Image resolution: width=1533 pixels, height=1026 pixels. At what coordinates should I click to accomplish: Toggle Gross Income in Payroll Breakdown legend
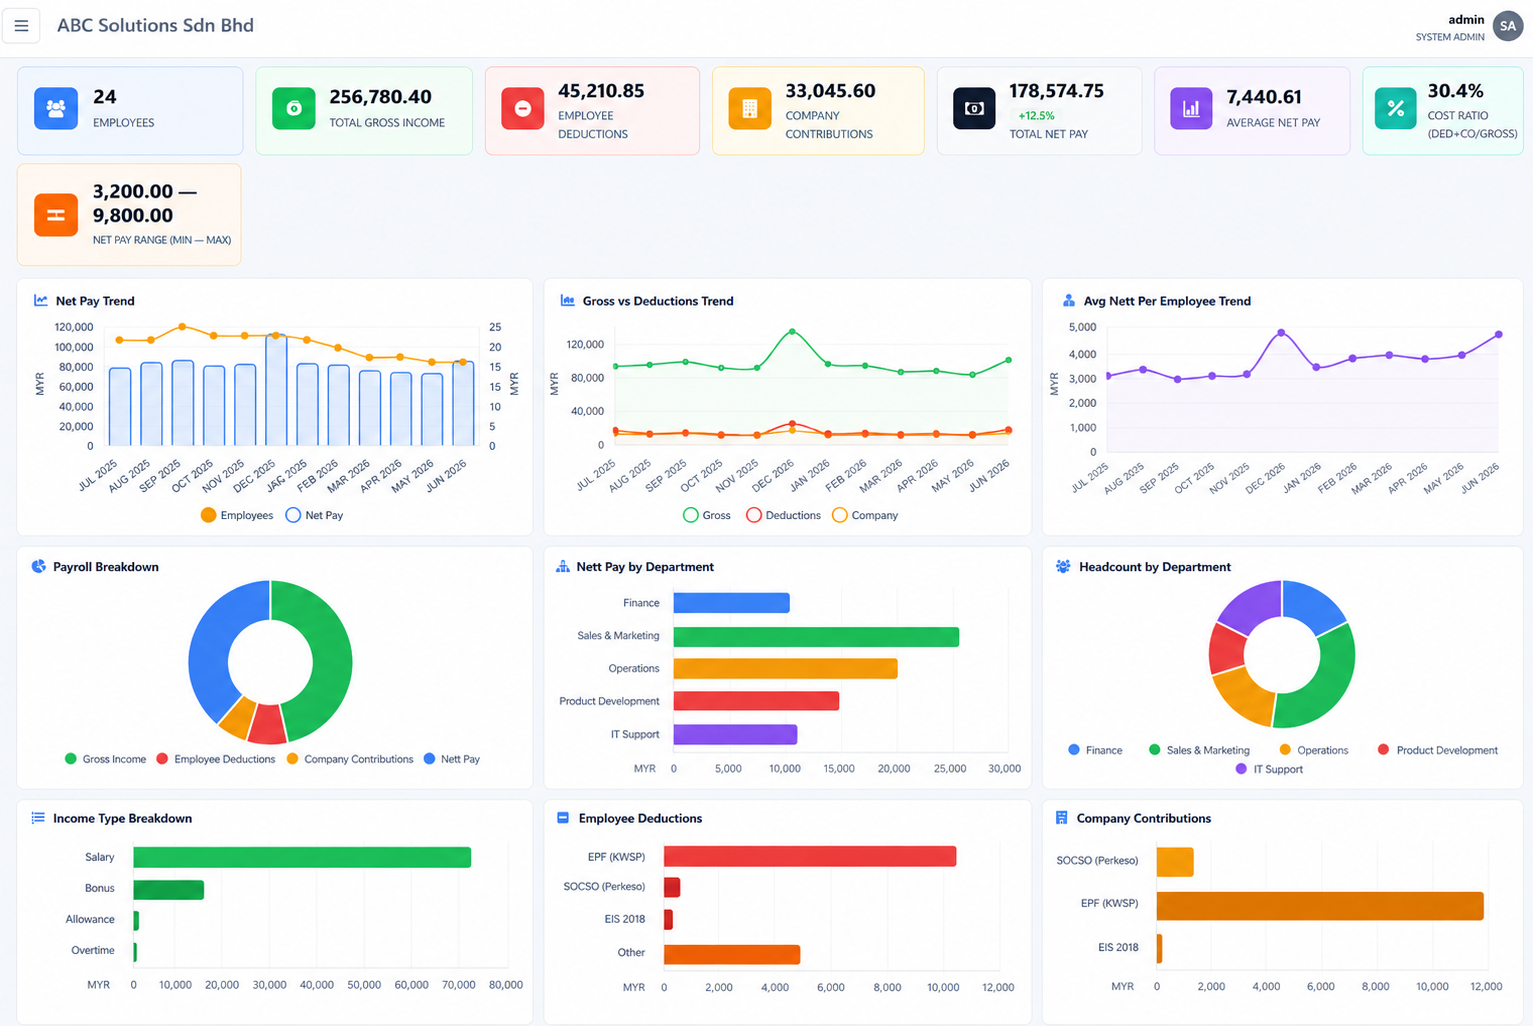tap(105, 759)
